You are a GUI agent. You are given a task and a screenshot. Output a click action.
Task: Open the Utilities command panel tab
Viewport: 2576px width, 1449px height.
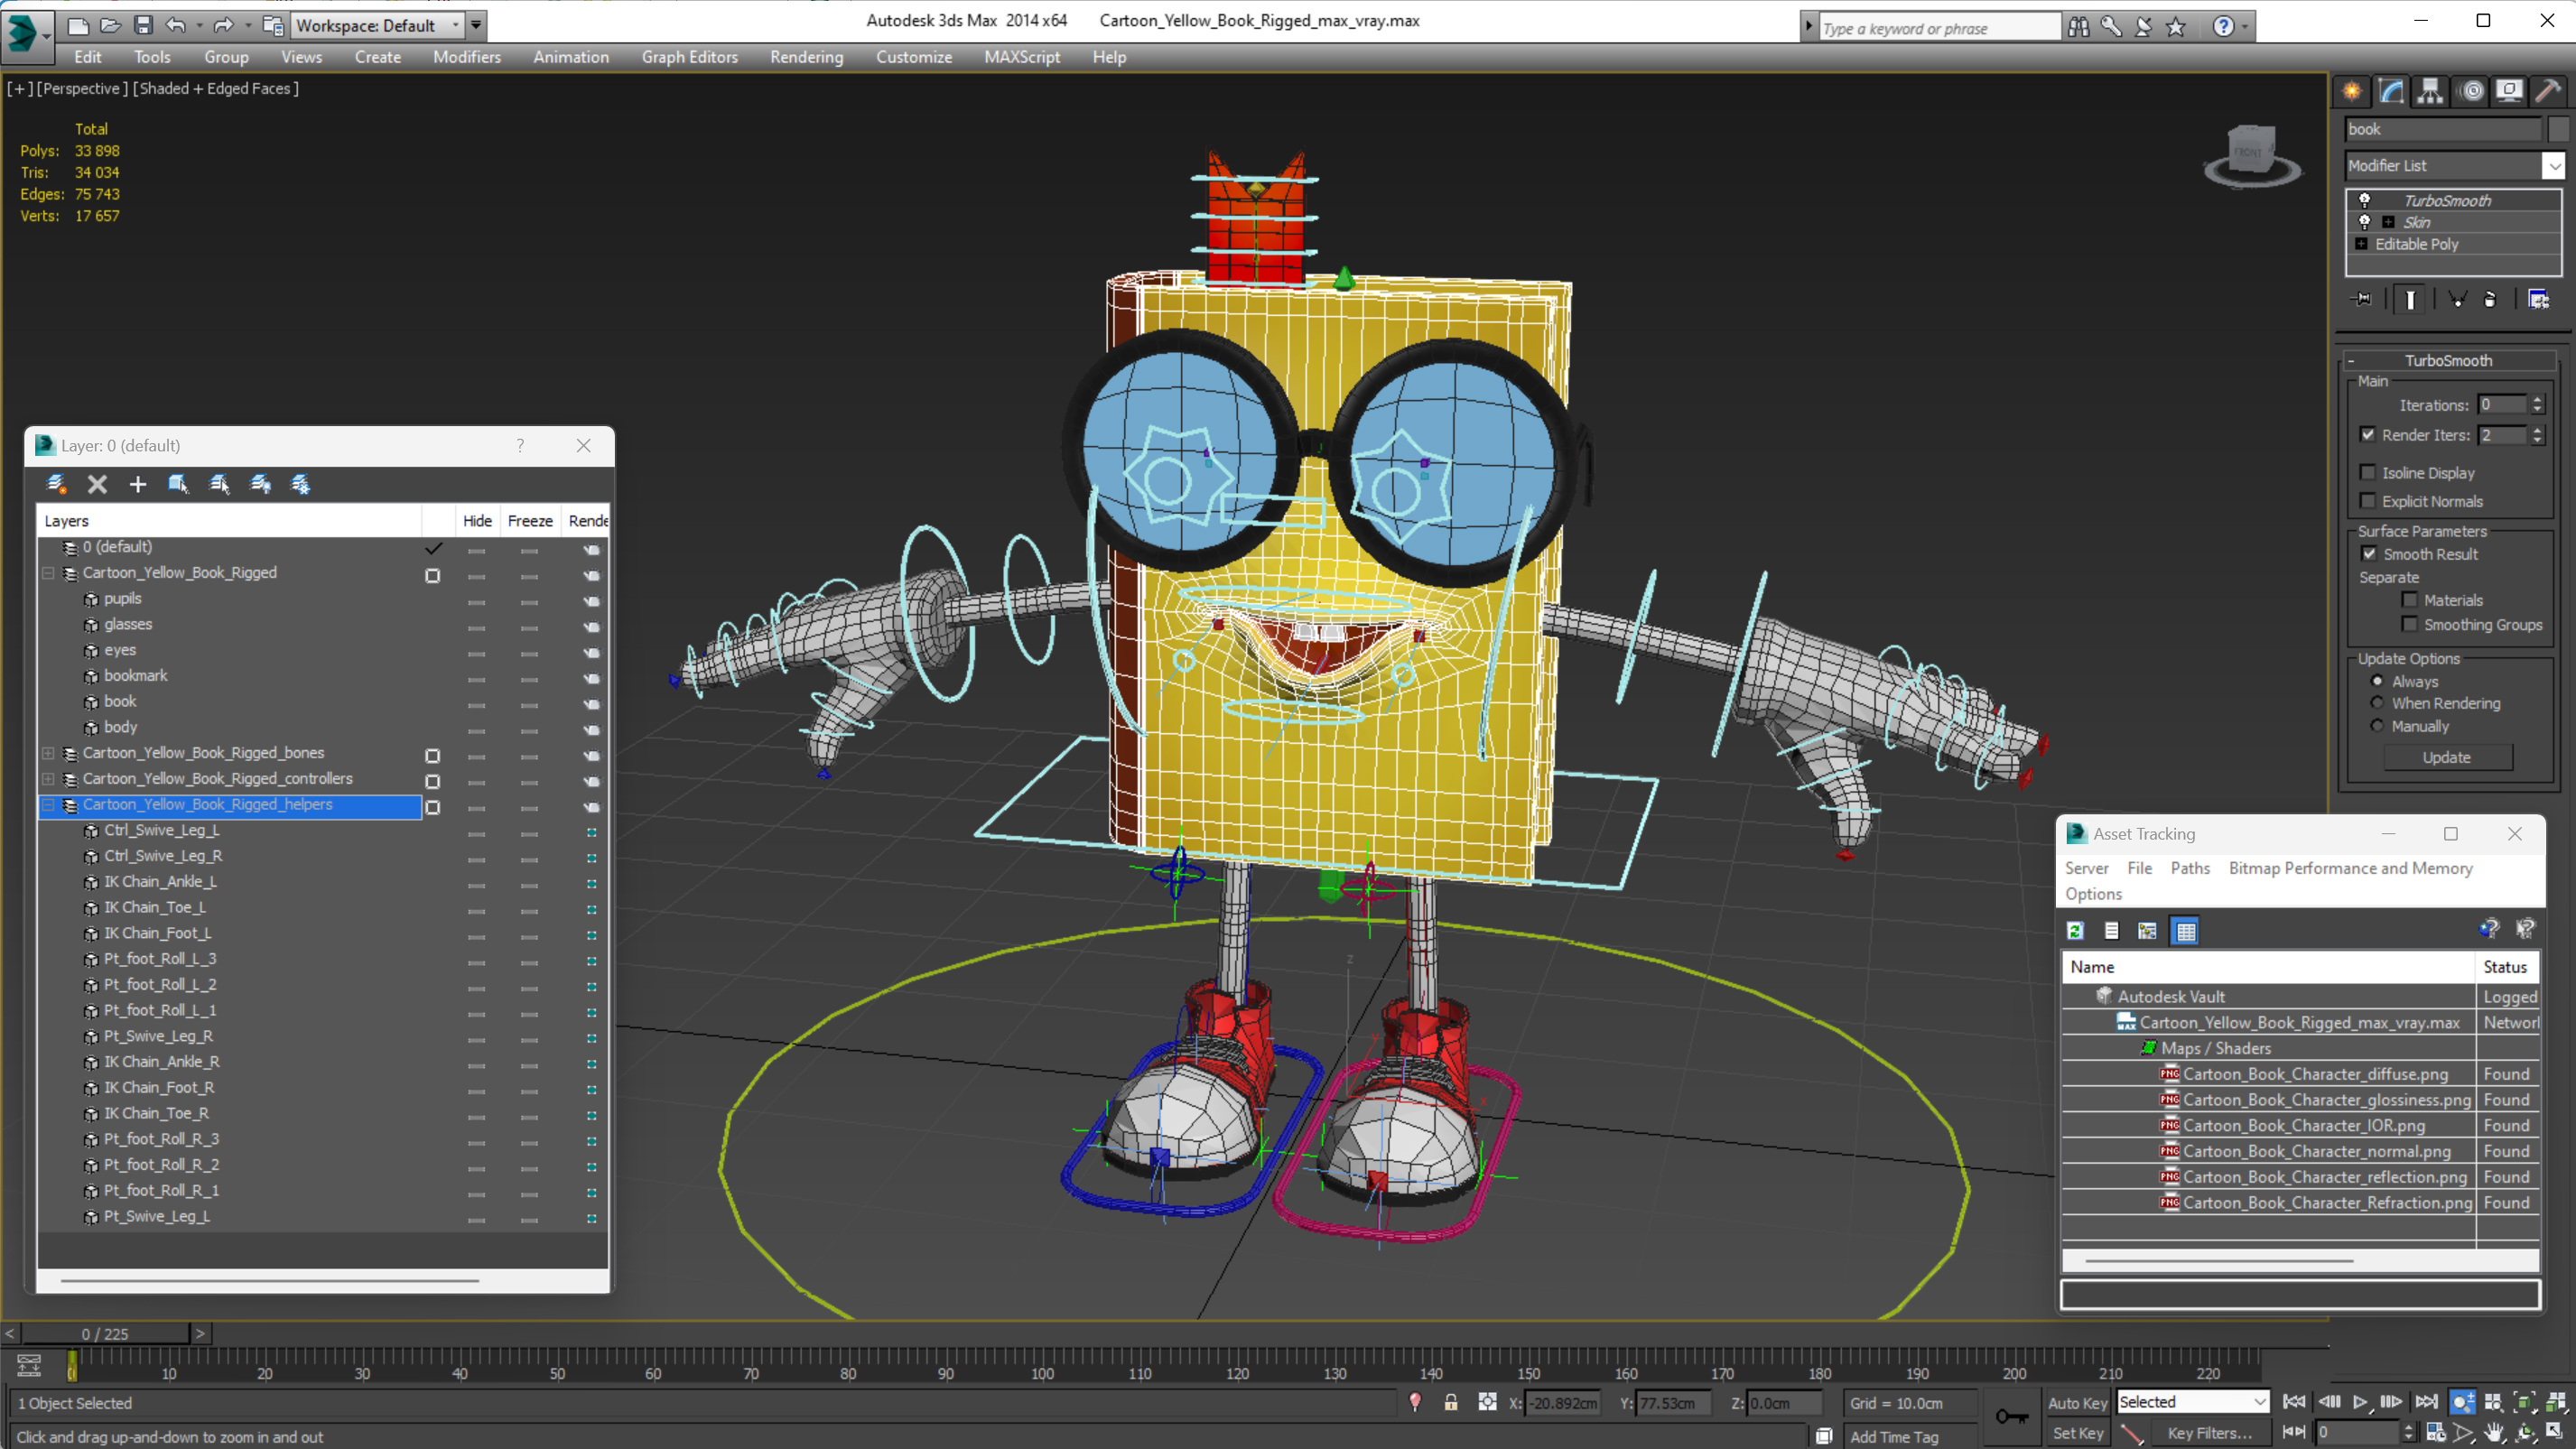2548,91
